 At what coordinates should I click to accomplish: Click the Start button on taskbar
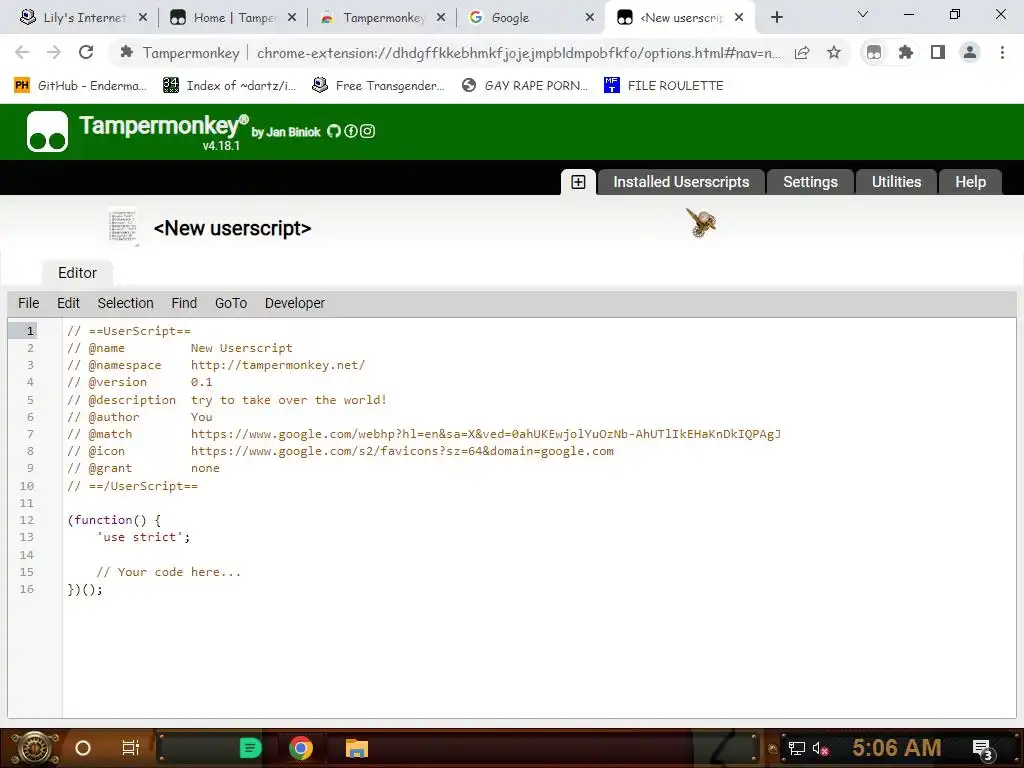pos(35,748)
